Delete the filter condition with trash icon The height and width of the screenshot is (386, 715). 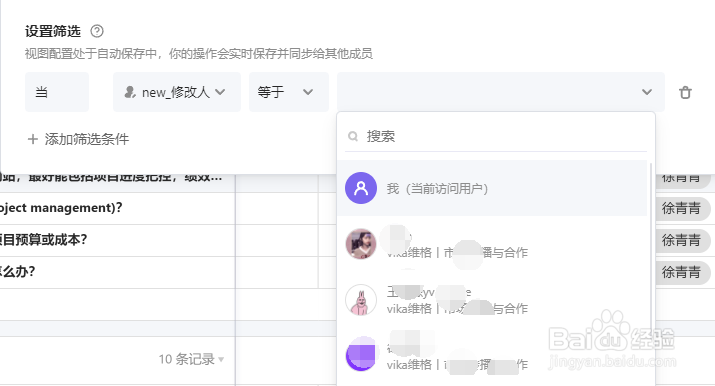[685, 93]
